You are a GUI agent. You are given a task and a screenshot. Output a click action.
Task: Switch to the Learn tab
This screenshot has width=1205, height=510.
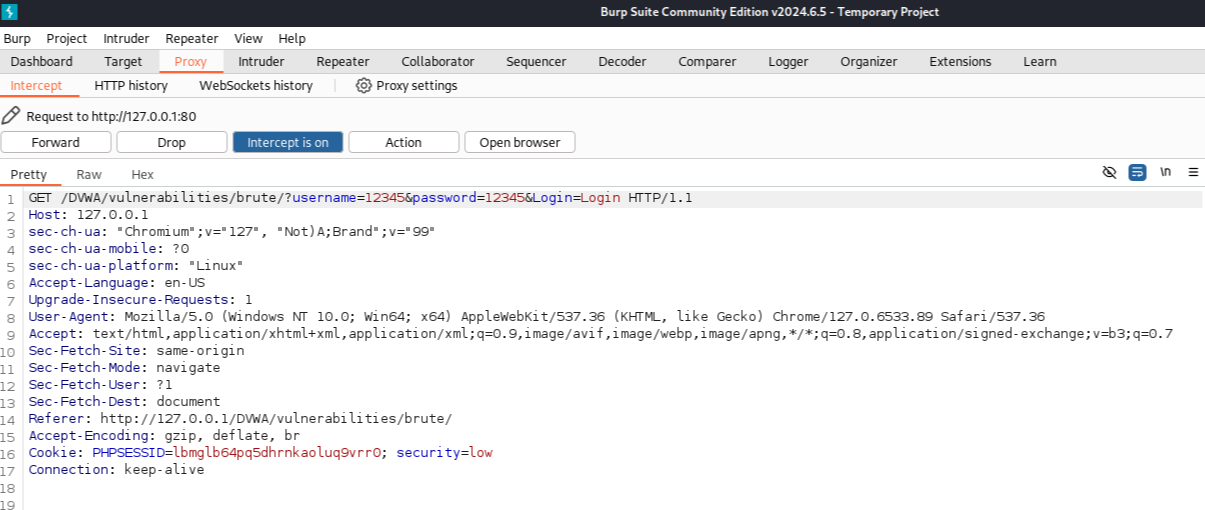(x=1040, y=61)
